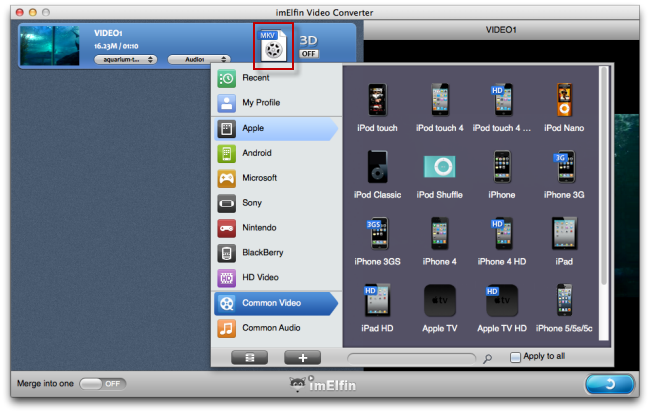Viewport: 650px width, 413px height.
Task: Toggle the 3D OFF switch
Action: pyautogui.click(x=309, y=54)
